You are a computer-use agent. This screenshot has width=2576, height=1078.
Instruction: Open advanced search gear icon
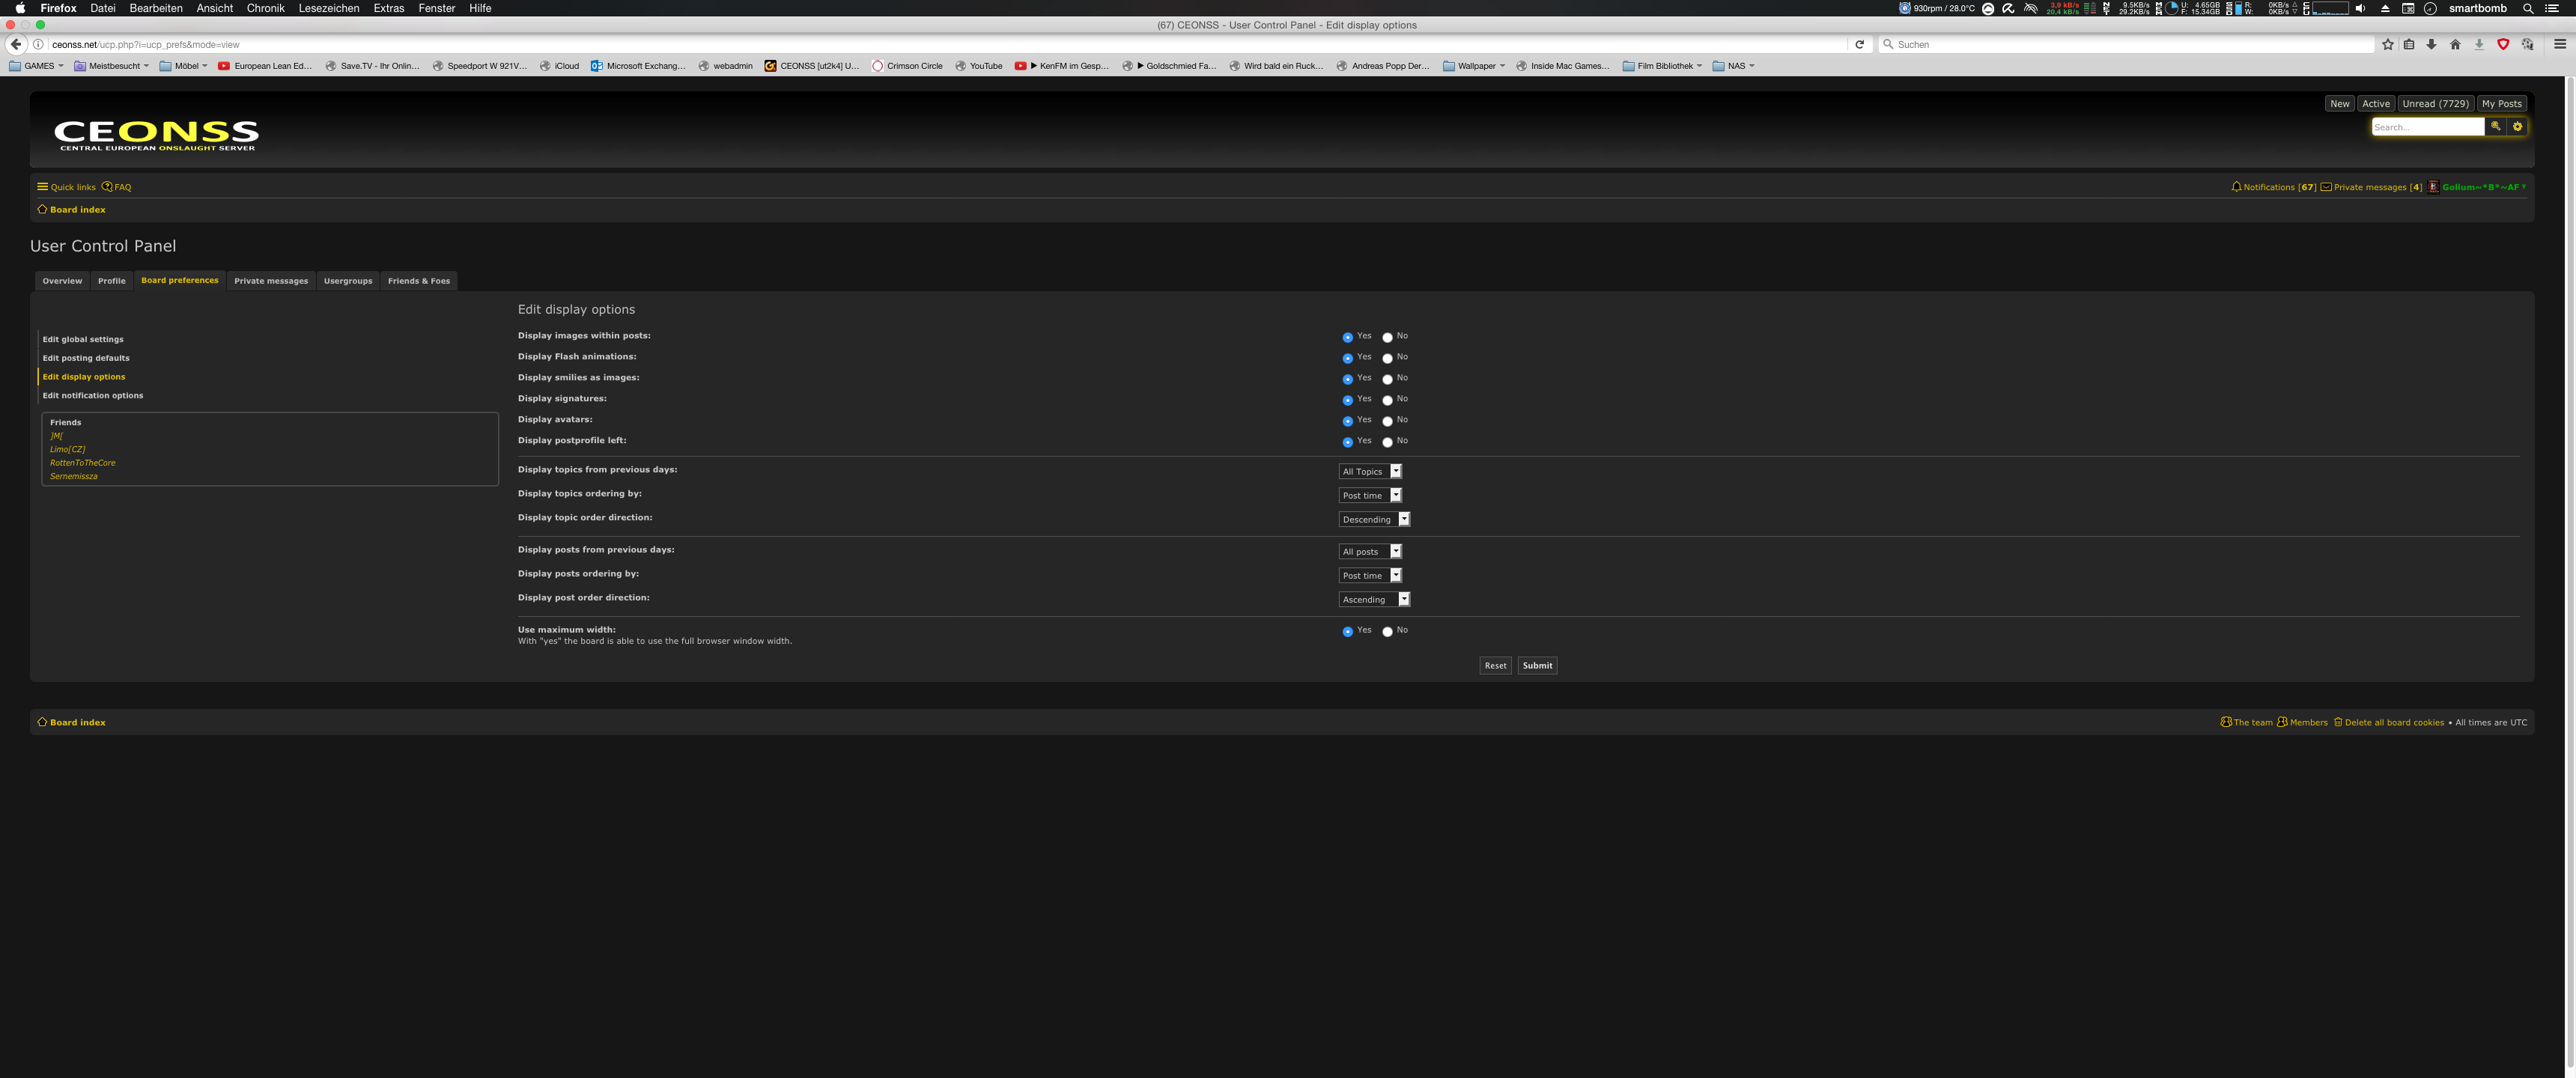coord(2517,126)
